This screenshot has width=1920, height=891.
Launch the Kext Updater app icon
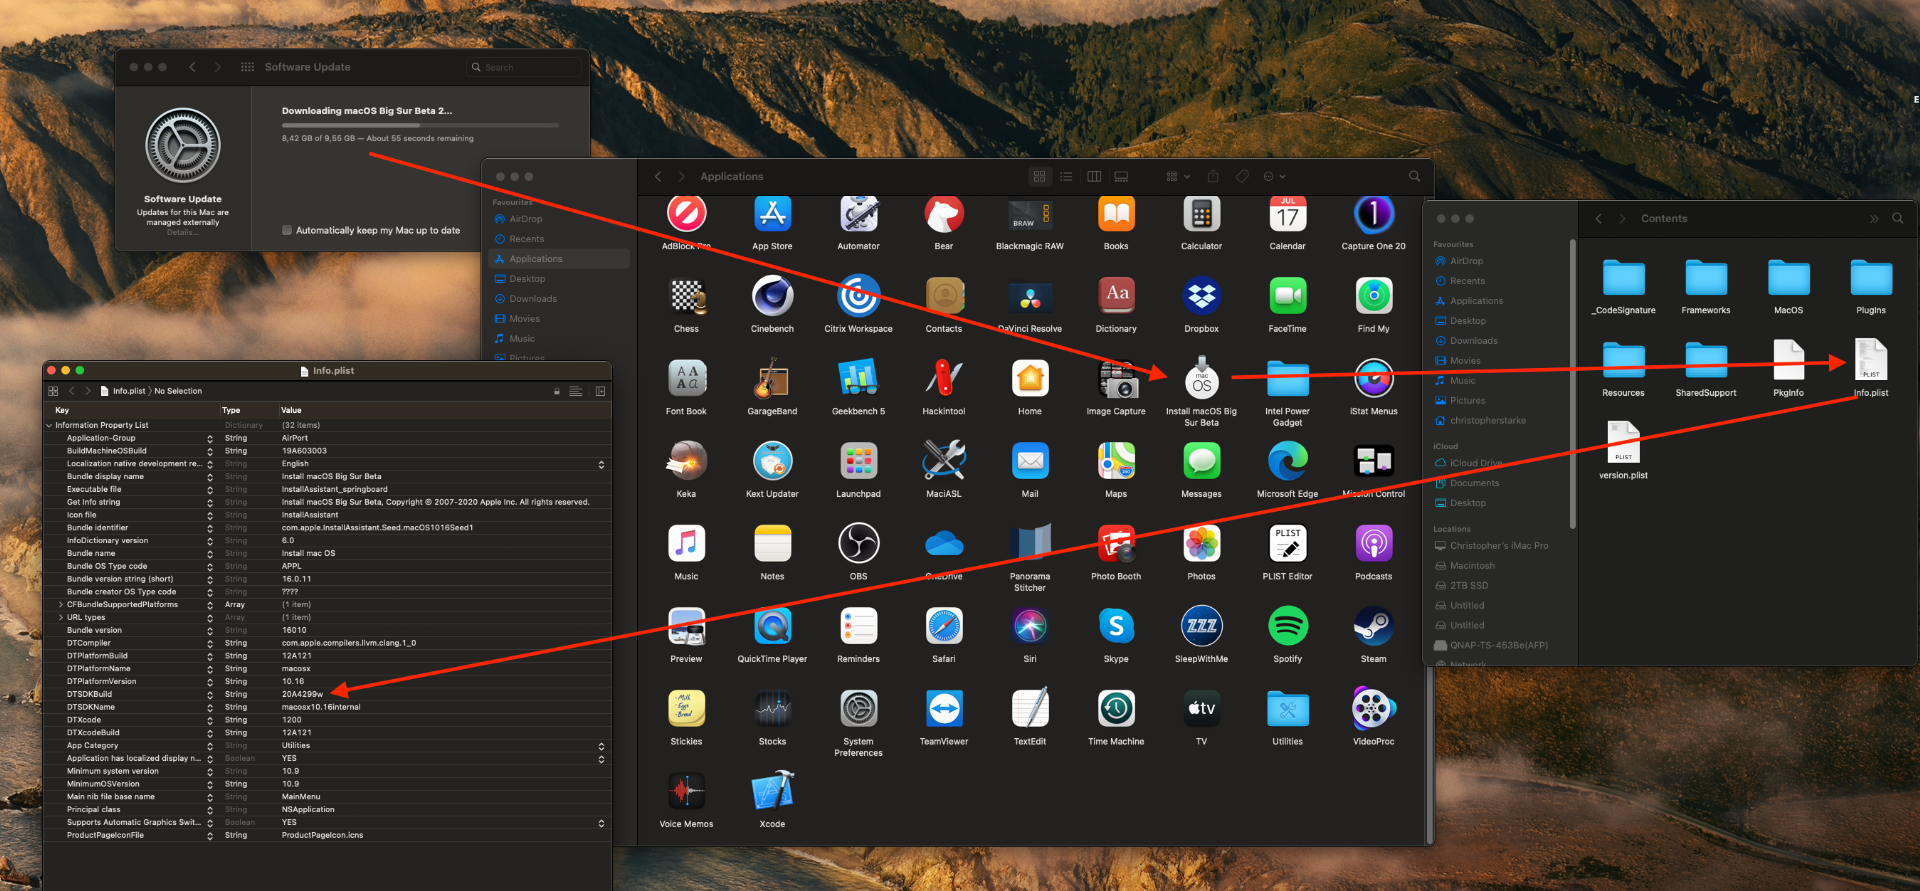(772, 461)
